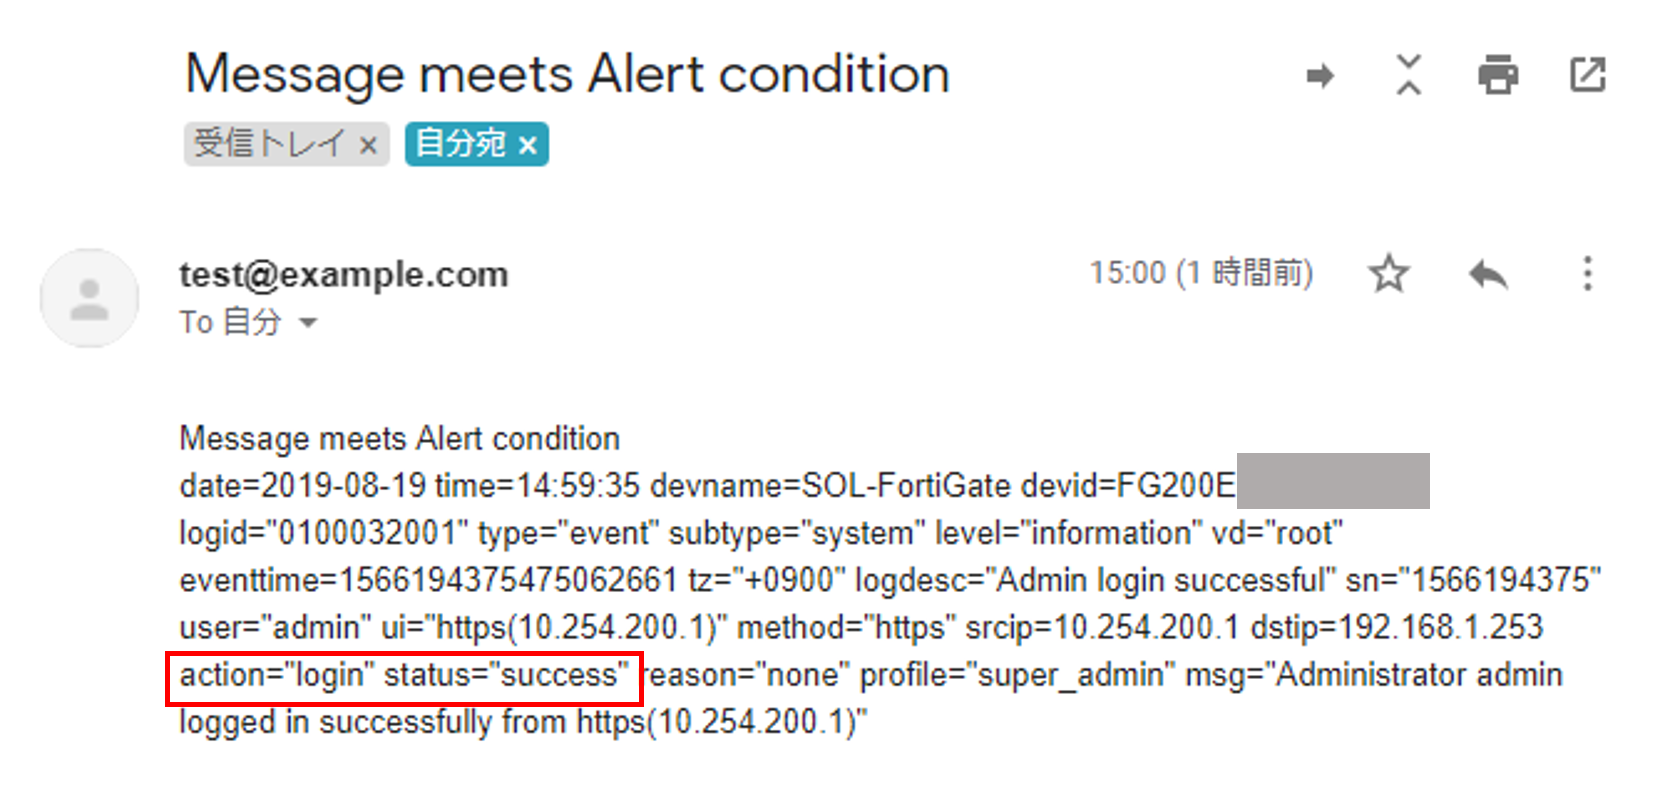Click the forward arrow importance marker icon

tap(1320, 76)
